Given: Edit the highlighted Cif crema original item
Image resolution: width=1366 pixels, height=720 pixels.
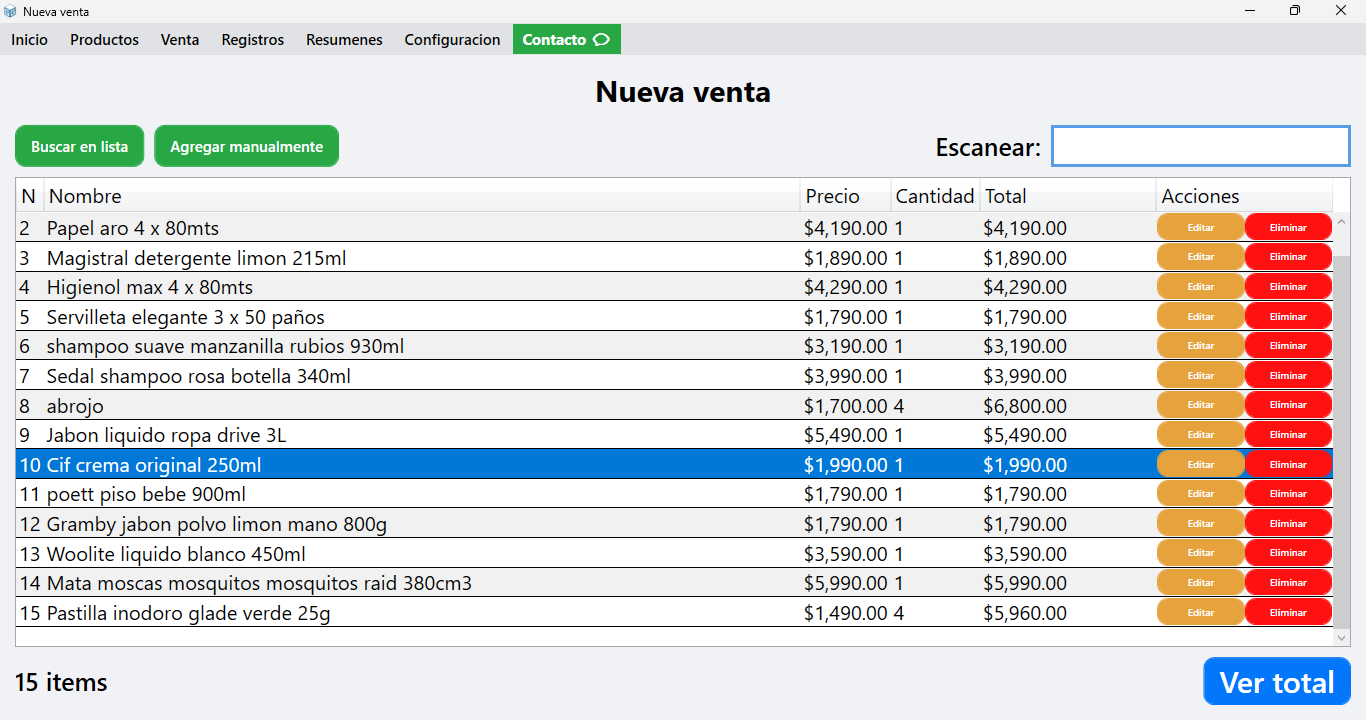Looking at the screenshot, I should [1200, 464].
